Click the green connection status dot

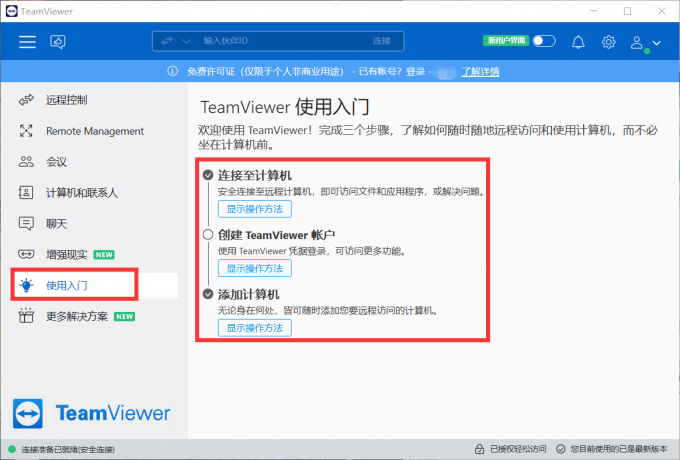[x=12, y=449]
